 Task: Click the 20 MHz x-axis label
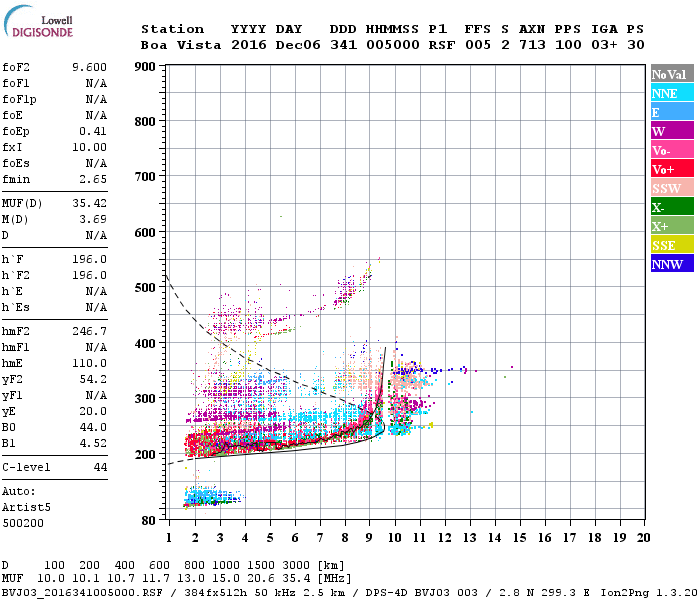point(643,538)
